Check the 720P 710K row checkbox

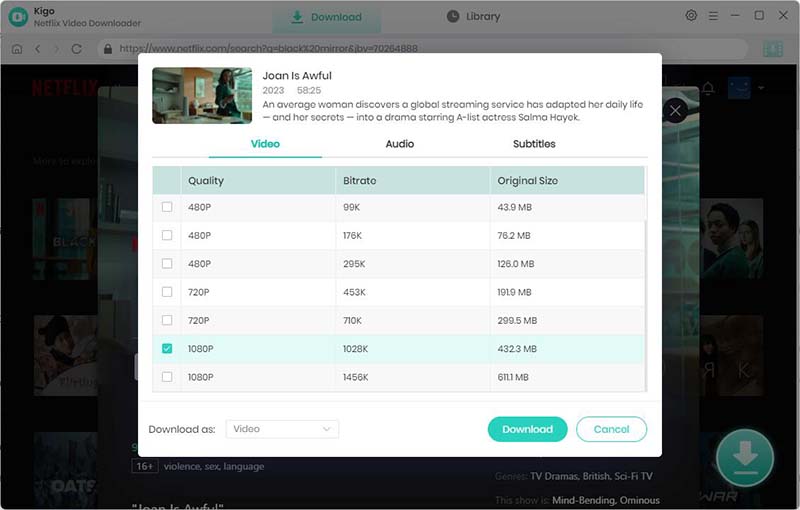click(167, 320)
